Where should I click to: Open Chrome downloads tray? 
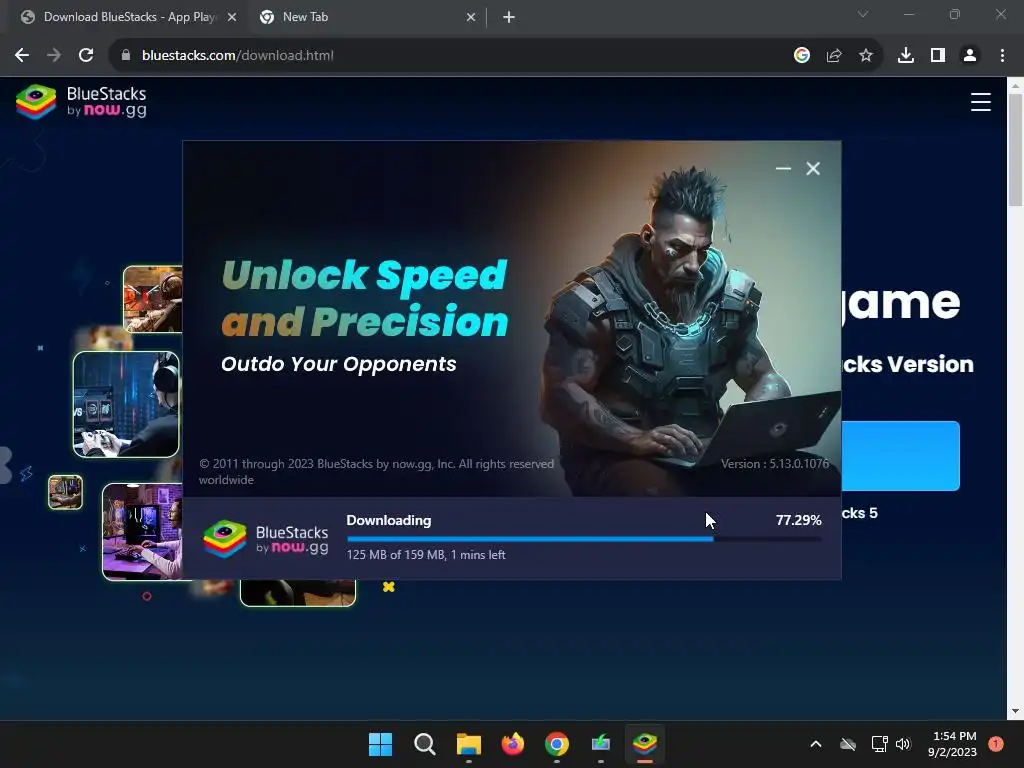(906, 56)
